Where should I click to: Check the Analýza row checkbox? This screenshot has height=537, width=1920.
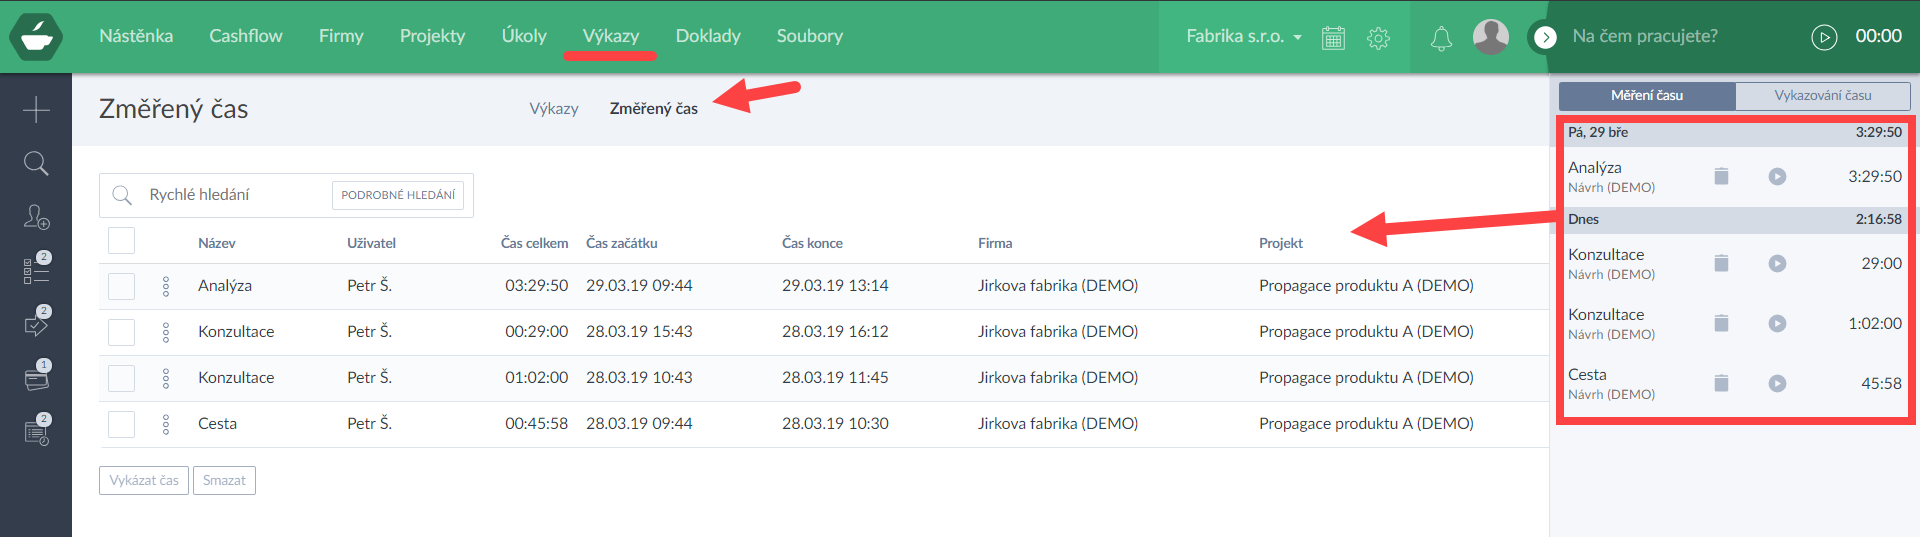point(121,286)
